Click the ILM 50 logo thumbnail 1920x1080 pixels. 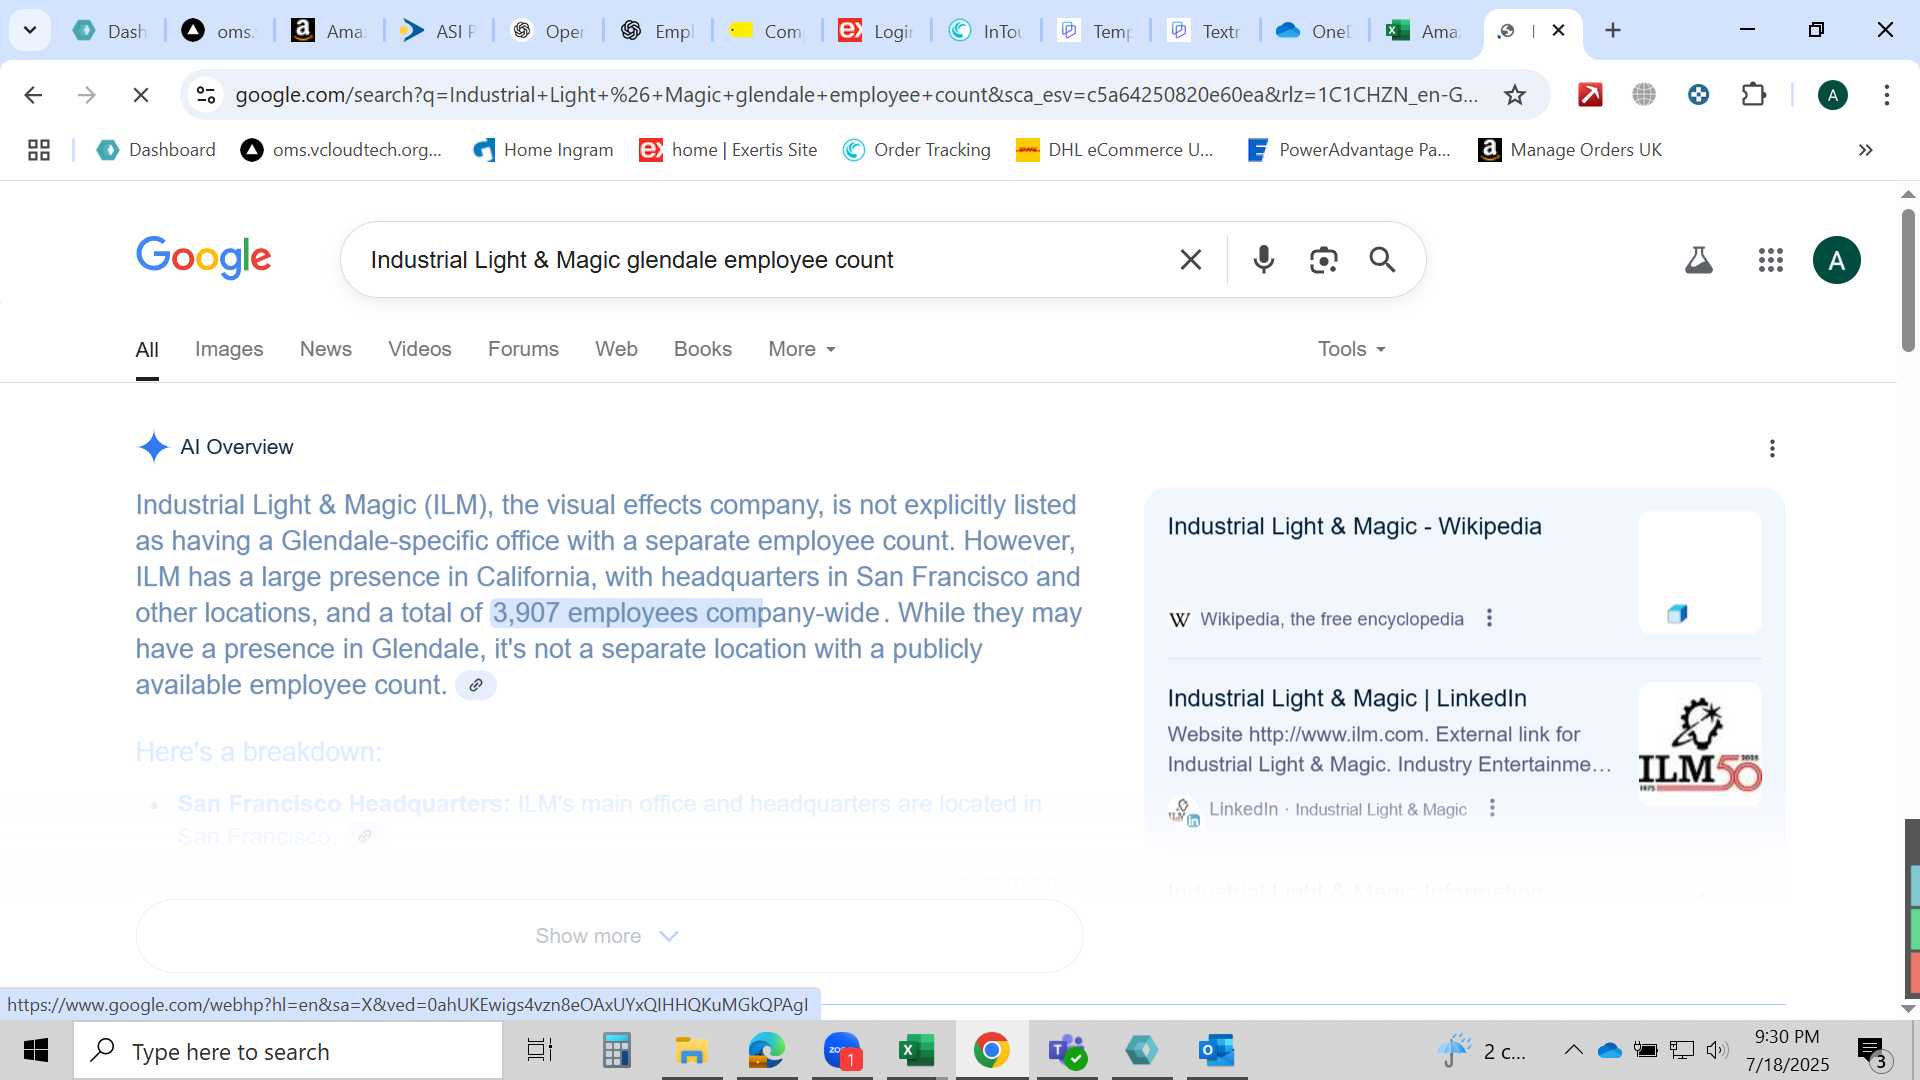click(x=1700, y=745)
